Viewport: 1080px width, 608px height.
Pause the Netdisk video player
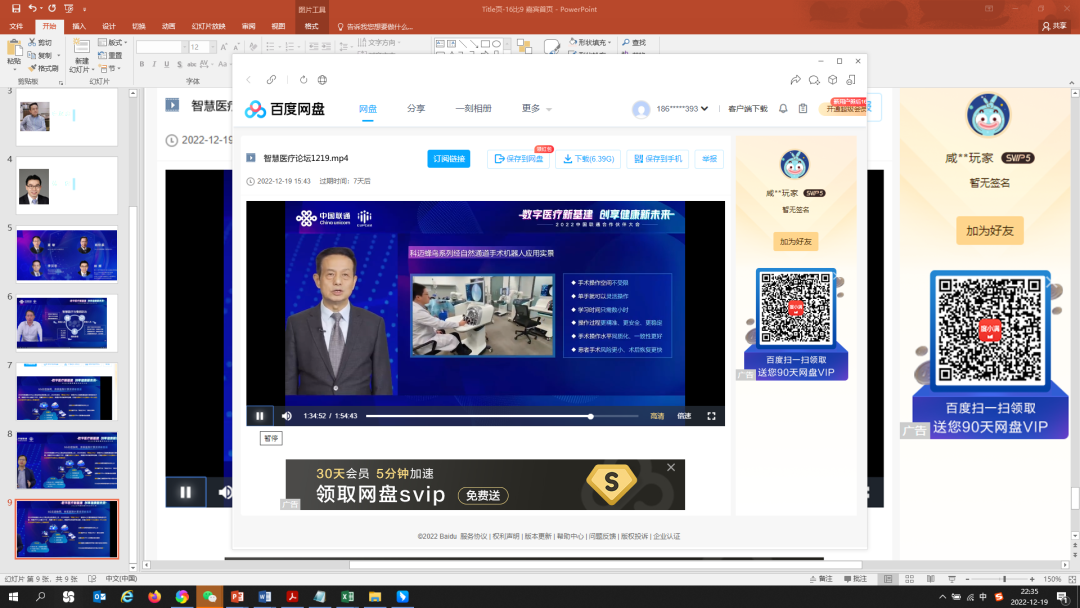(x=260, y=416)
